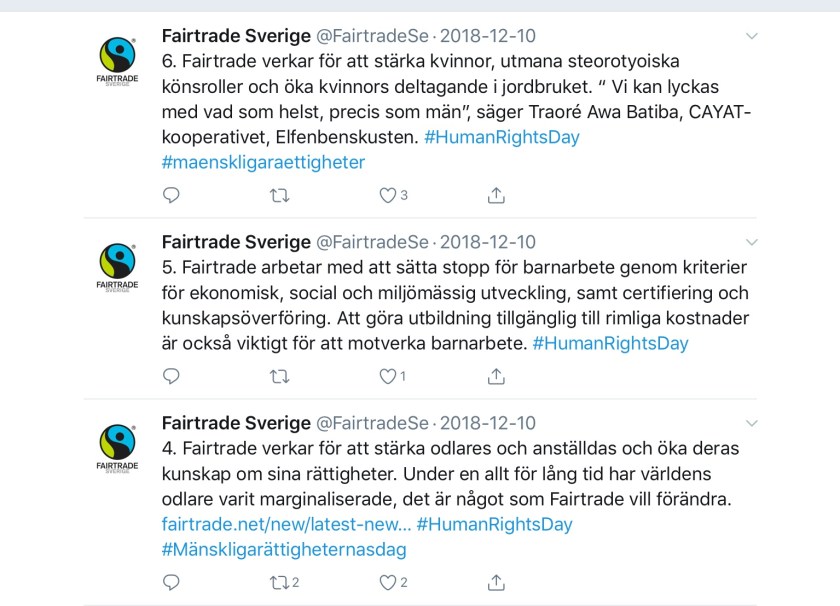
Task: Reply to the barnarbete tweet
Action: [x=171, y=376]
